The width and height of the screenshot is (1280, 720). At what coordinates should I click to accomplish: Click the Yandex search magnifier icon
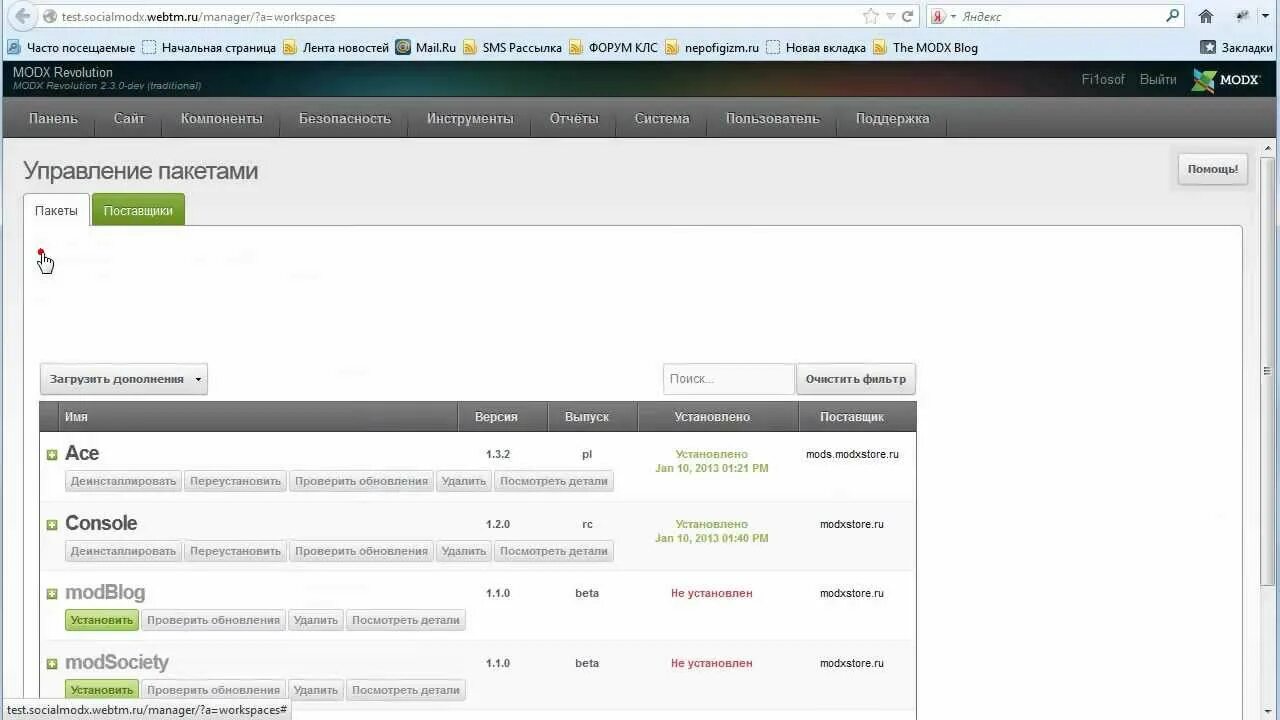[x=1173, y=16]
